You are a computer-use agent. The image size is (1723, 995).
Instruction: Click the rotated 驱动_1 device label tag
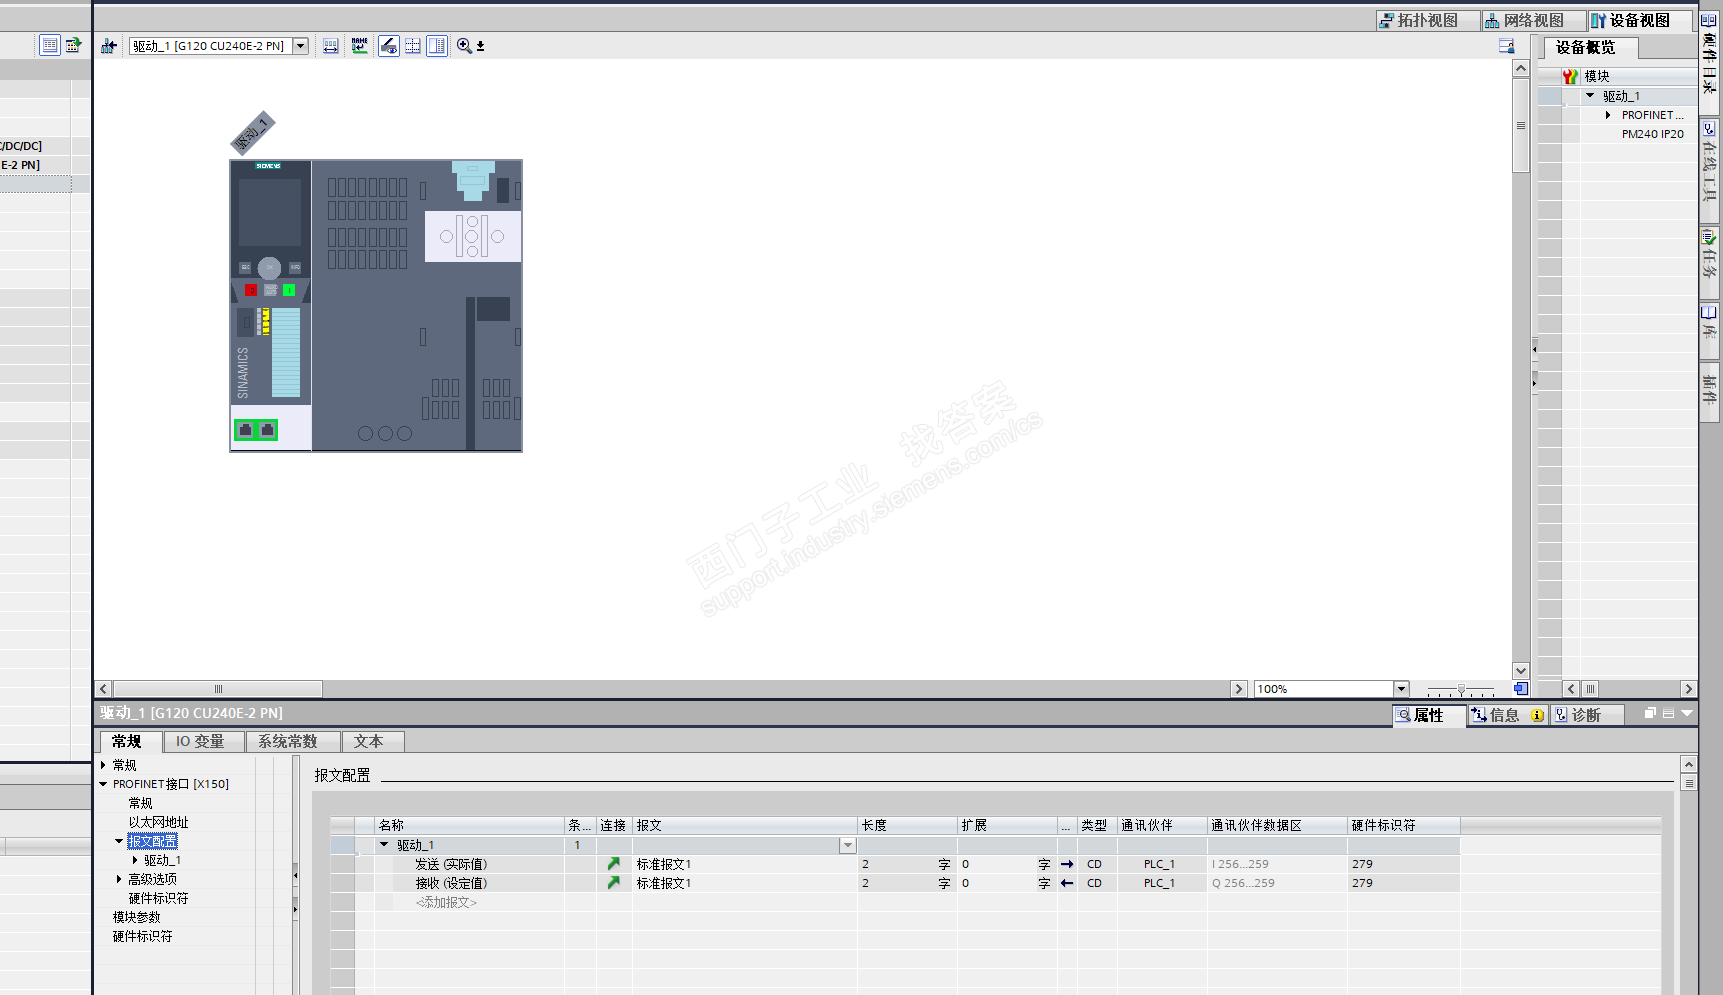click(x=253, y=133)
